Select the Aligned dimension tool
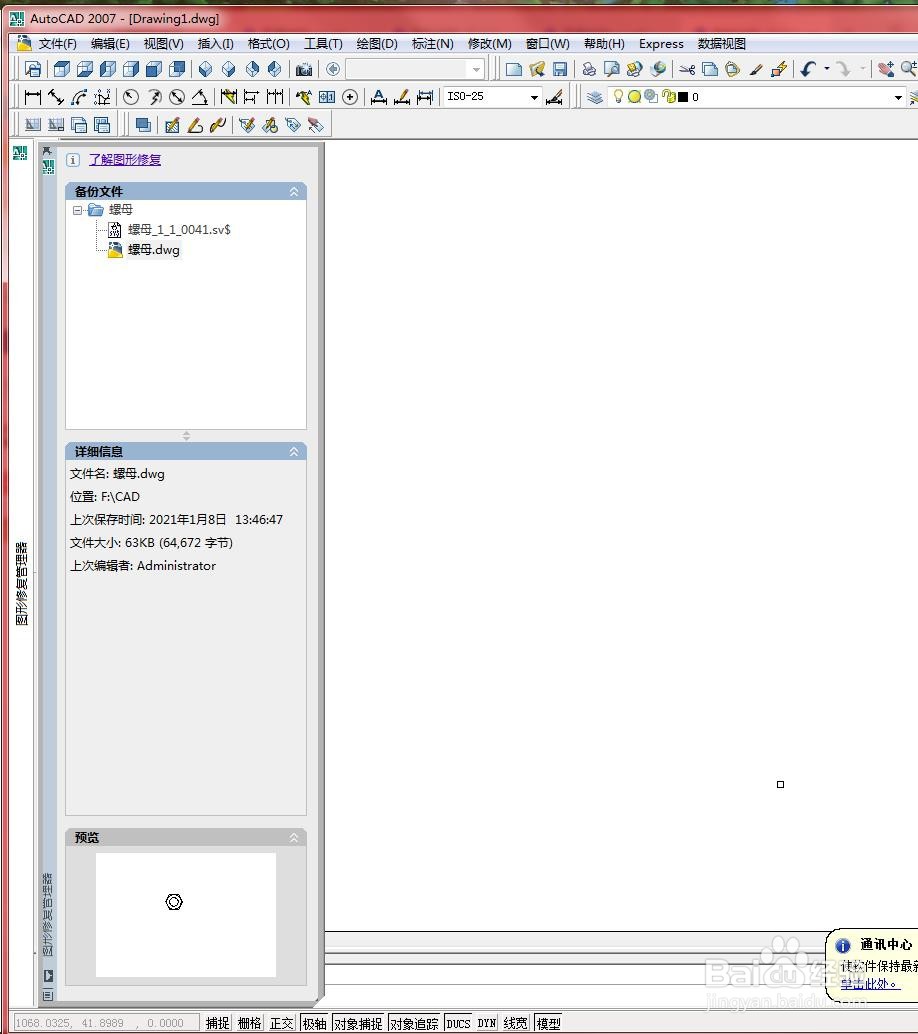 click(x=56, y=98)
